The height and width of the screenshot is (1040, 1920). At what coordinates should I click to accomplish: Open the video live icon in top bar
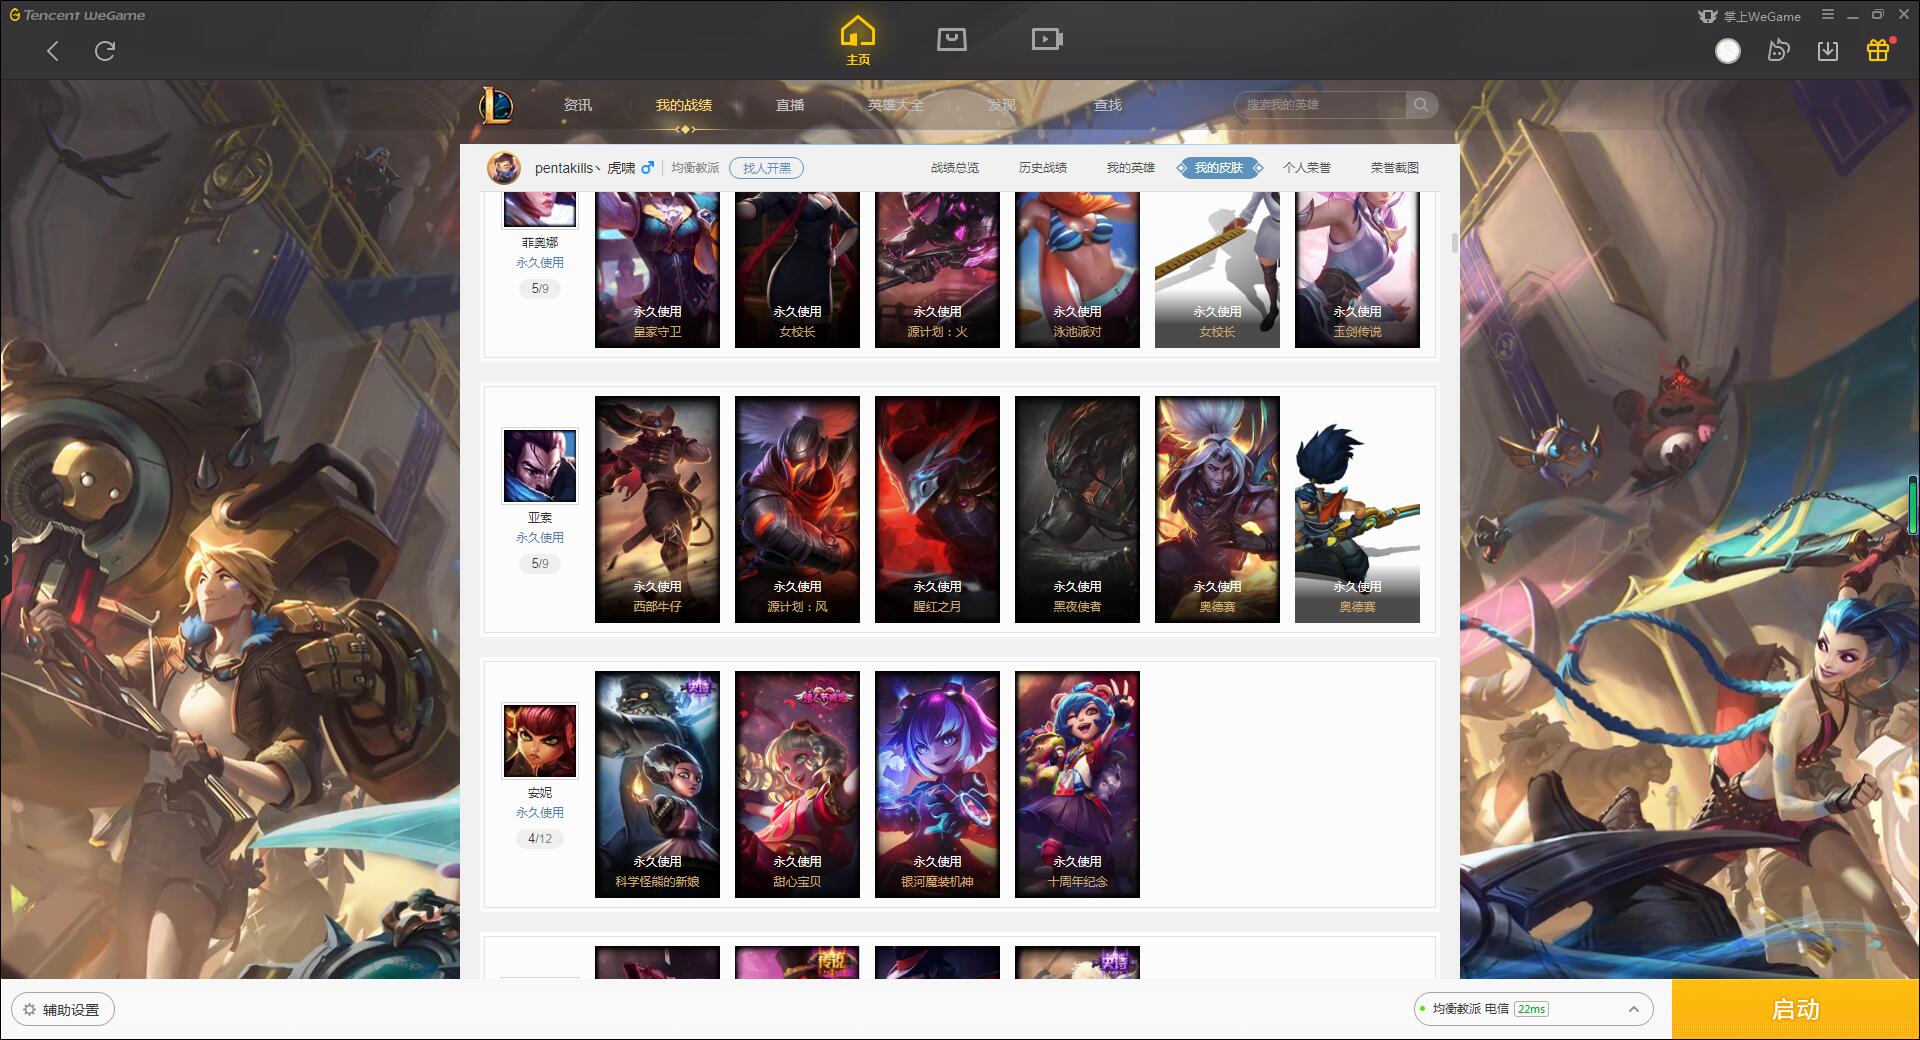click(1047, 39)
